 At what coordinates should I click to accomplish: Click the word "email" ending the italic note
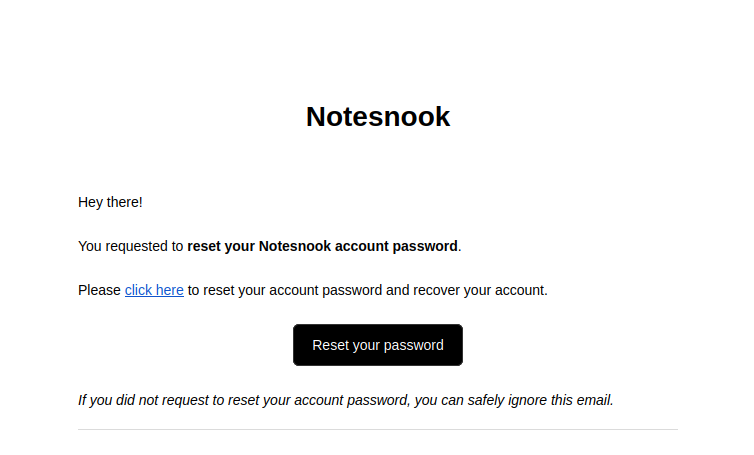592,401
